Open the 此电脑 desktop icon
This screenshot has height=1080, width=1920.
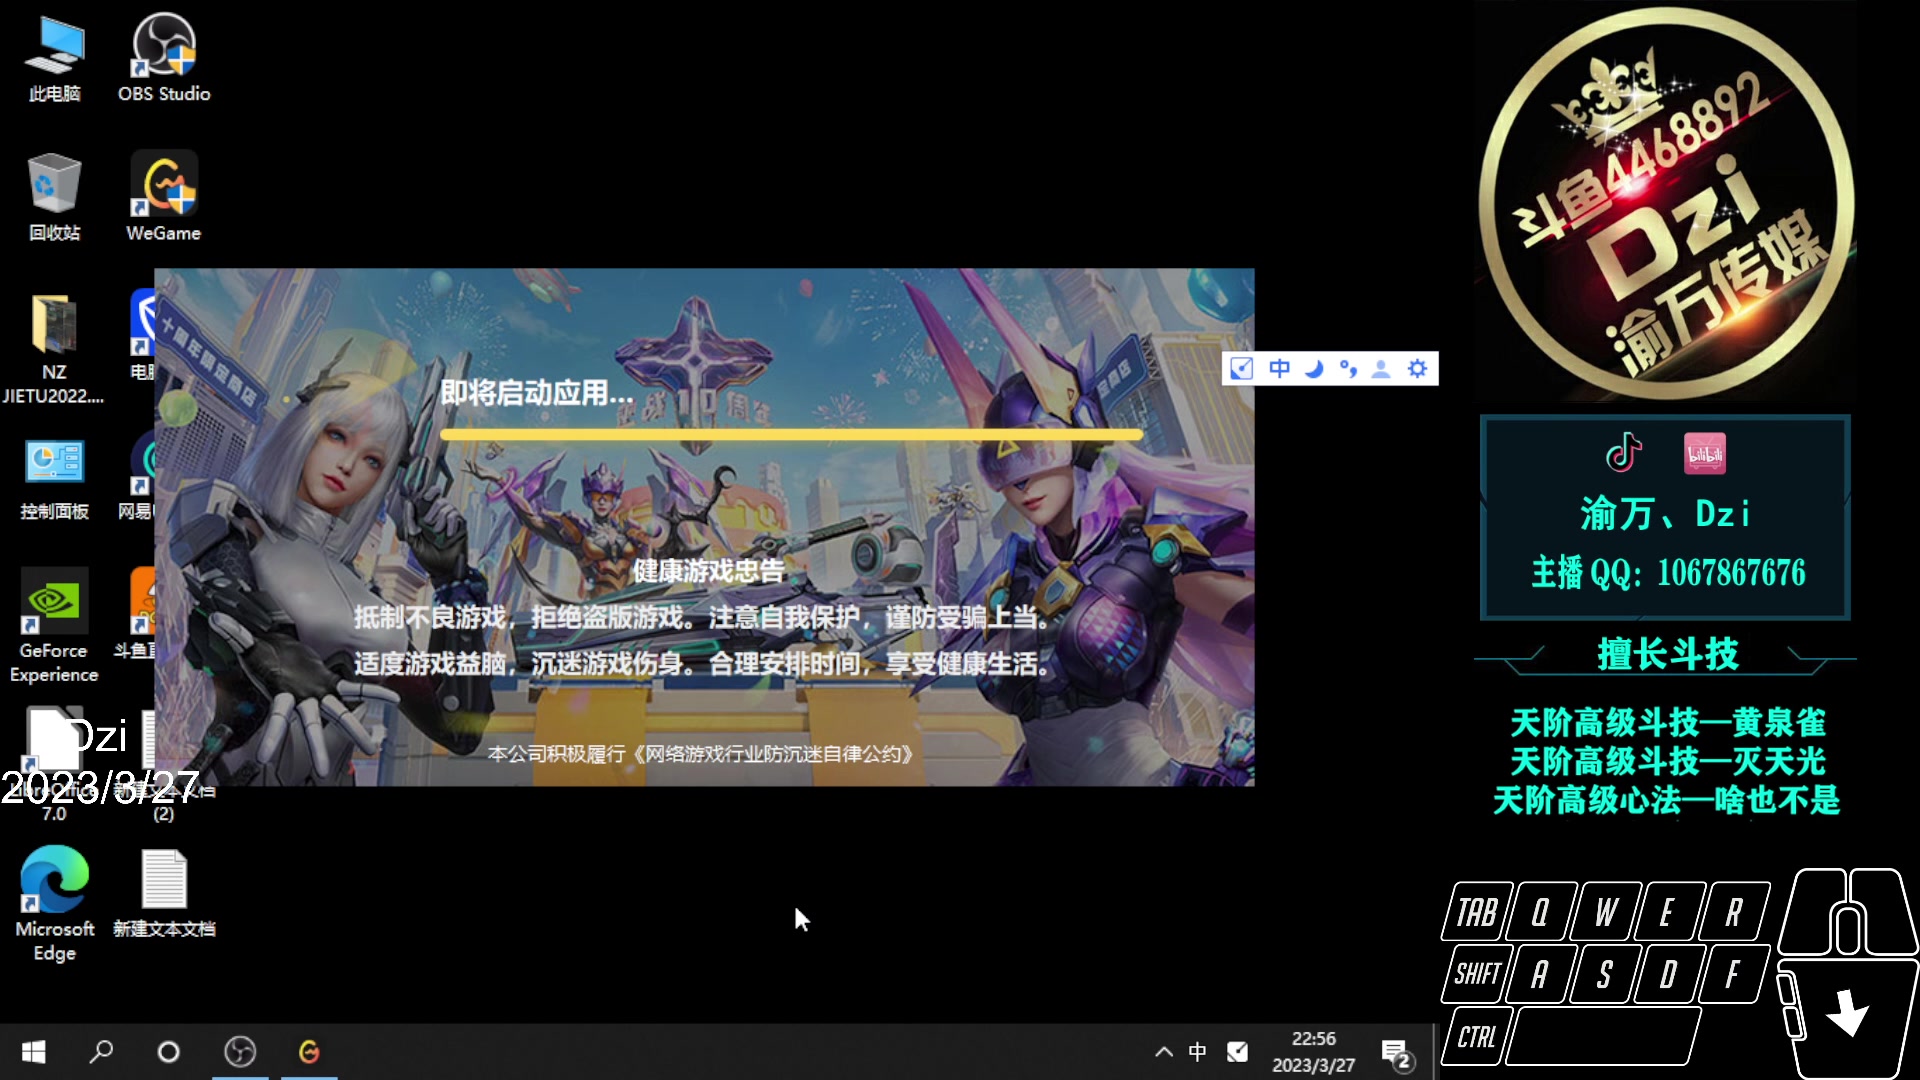(x=54, y=59)
